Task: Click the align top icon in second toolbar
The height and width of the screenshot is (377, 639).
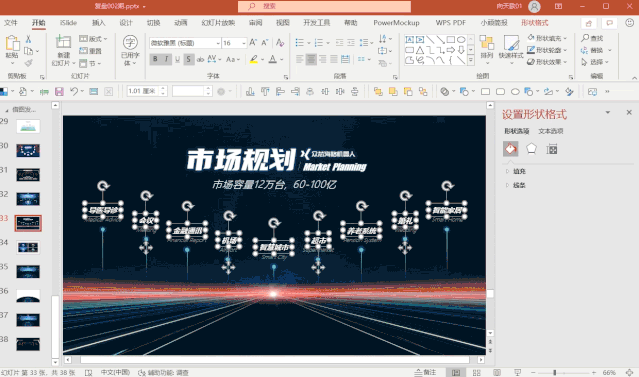Action: 265,92
